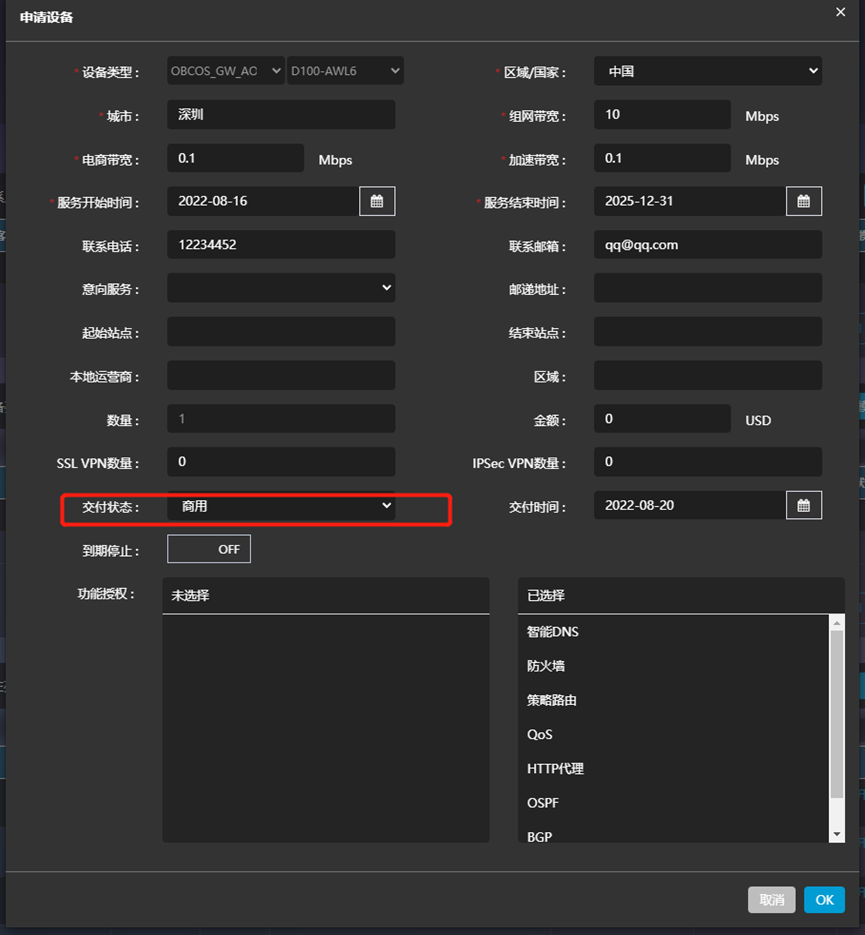Close the 申请设备 dialog with X
This screenshot has height=935, width=865.
840,12
